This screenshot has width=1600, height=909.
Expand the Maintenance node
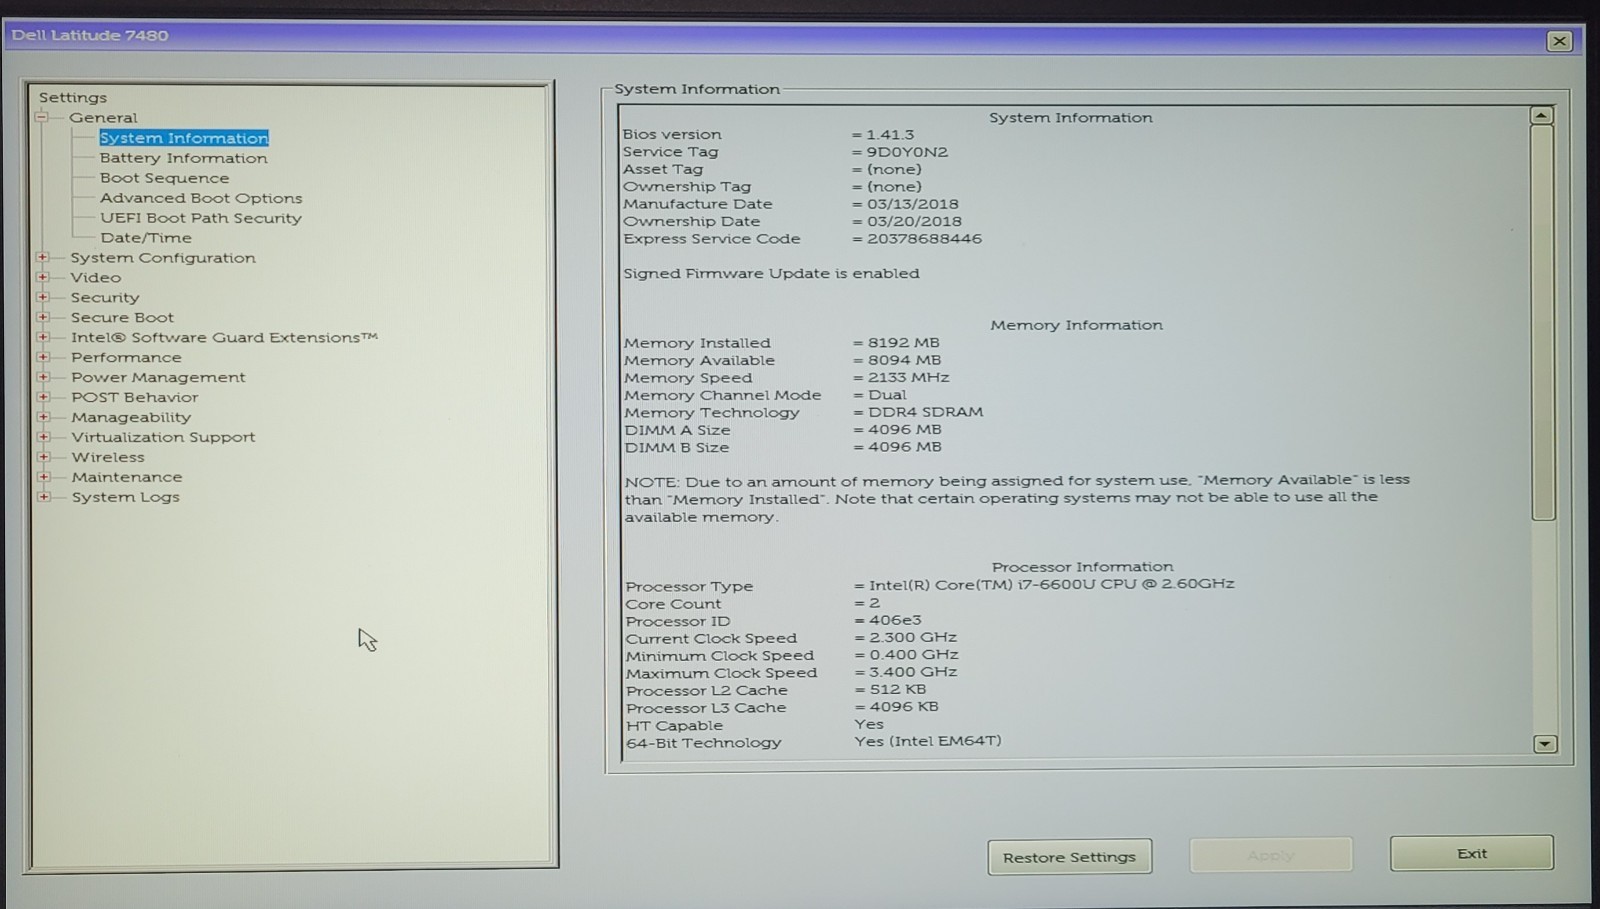[43, 478]
